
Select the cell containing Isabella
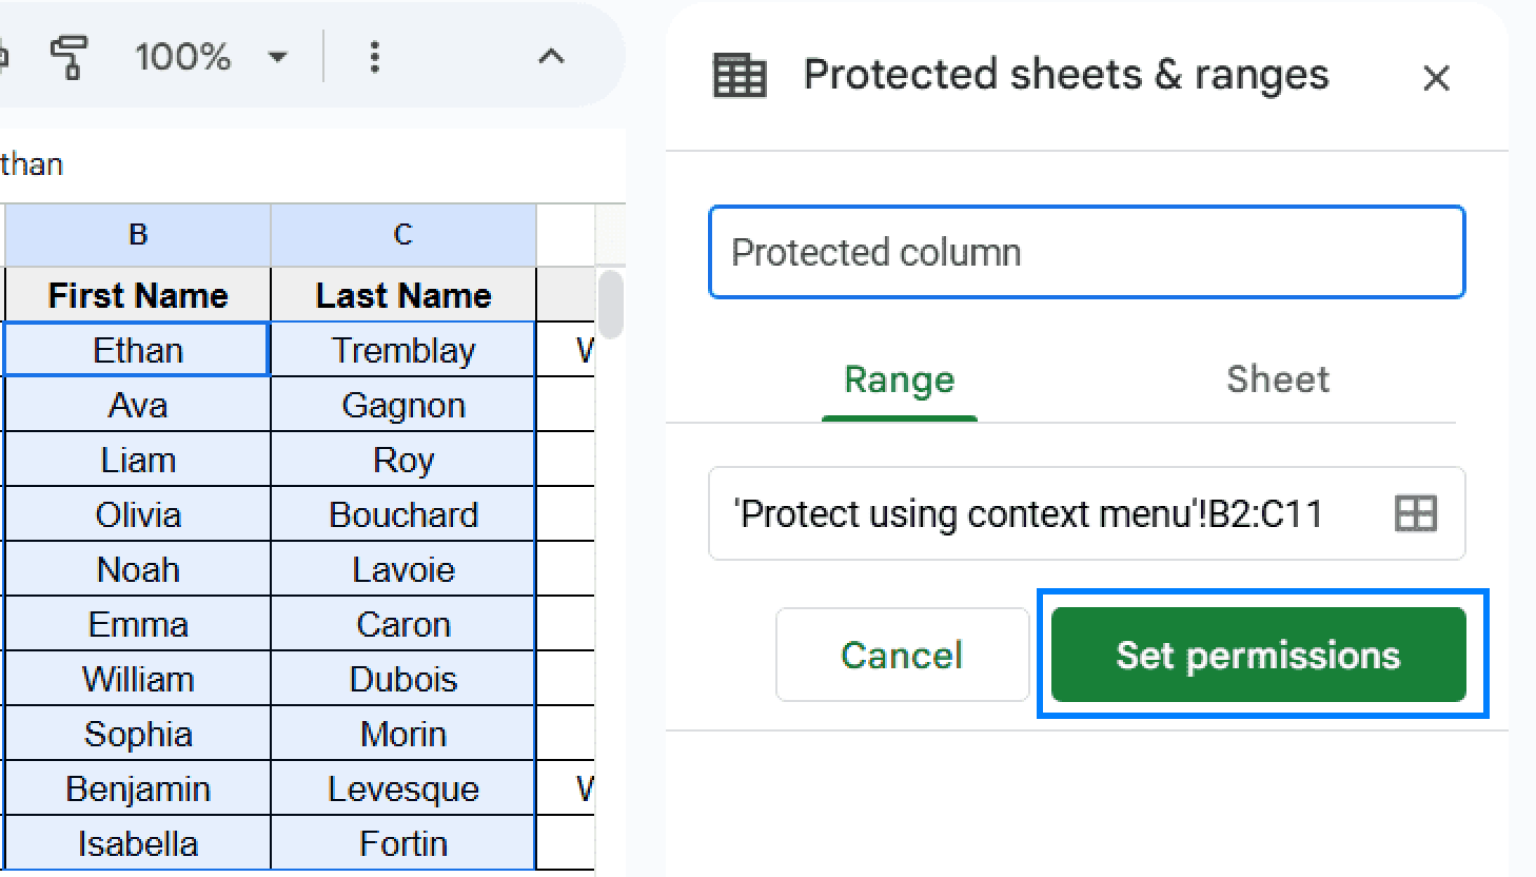click(x=137, y=843)
